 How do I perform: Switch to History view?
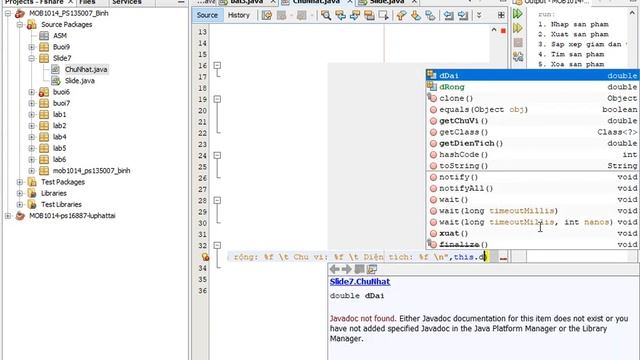239,15
